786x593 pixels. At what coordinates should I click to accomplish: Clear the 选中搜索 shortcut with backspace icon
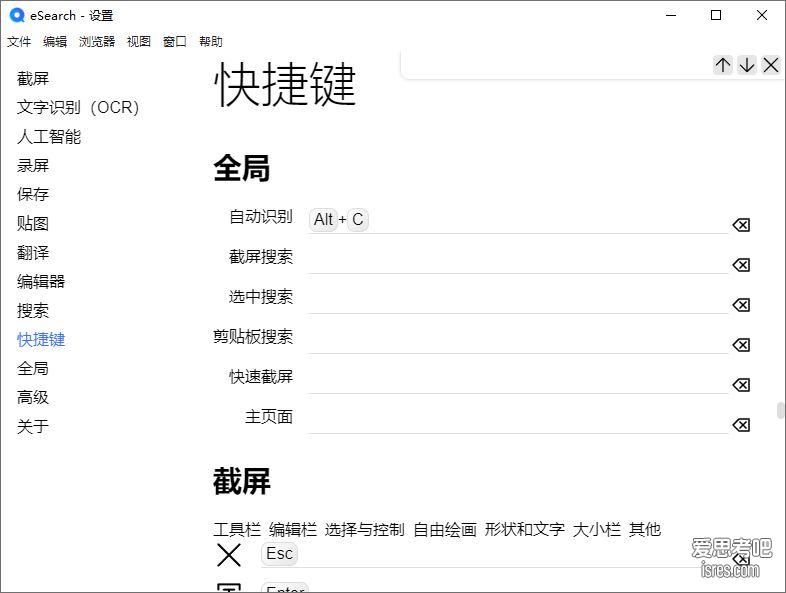741,305
